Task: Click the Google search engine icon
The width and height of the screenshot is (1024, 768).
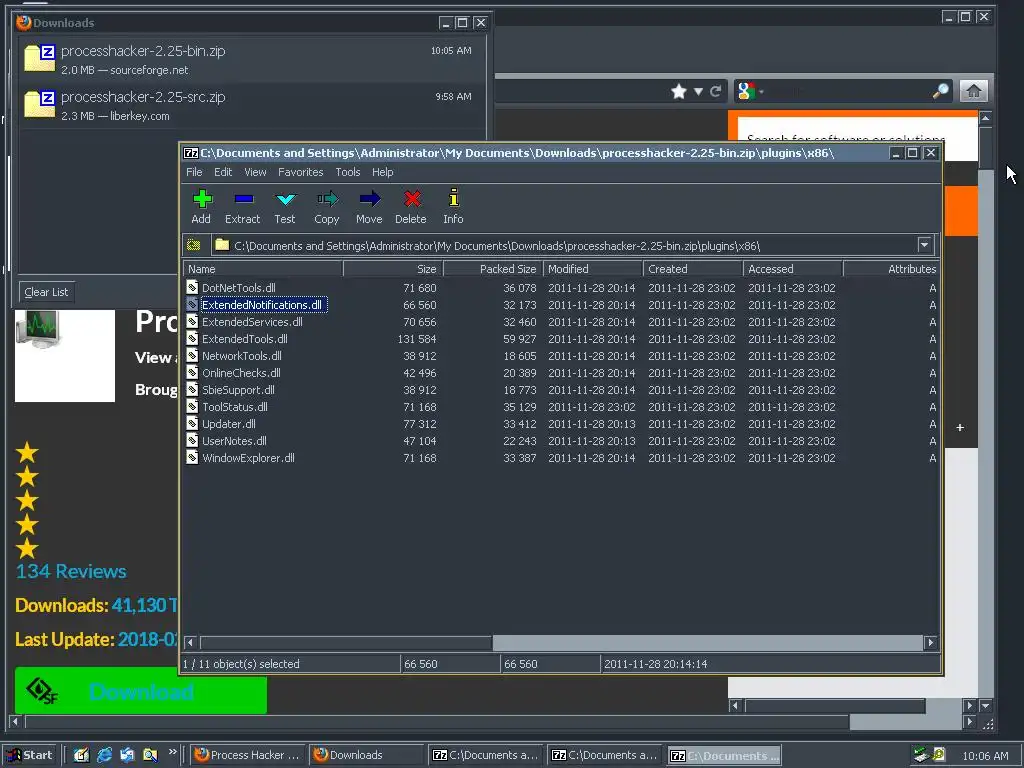Action: (746, 91)
